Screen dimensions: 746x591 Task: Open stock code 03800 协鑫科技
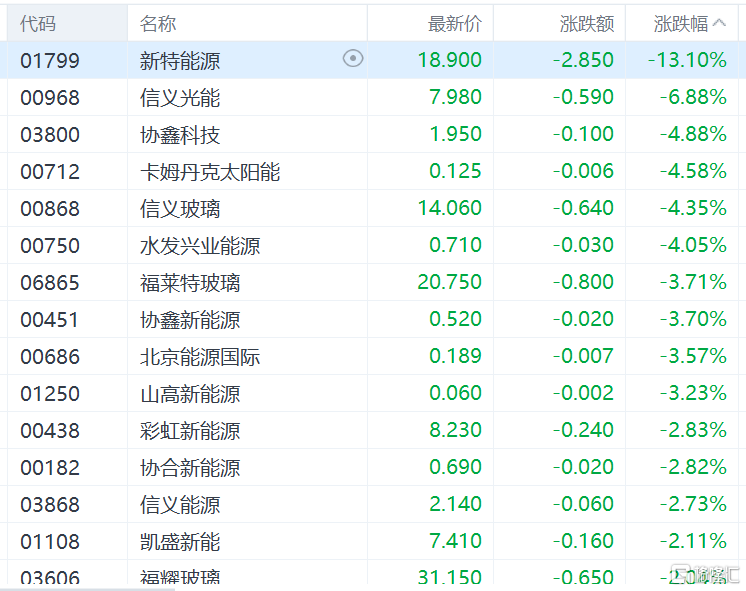click(373, 134)
